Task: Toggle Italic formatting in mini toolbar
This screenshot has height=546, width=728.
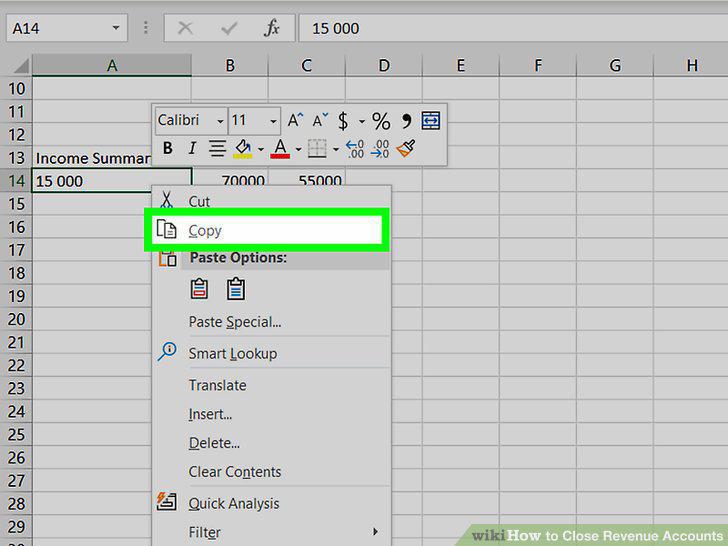Action: 192,149
